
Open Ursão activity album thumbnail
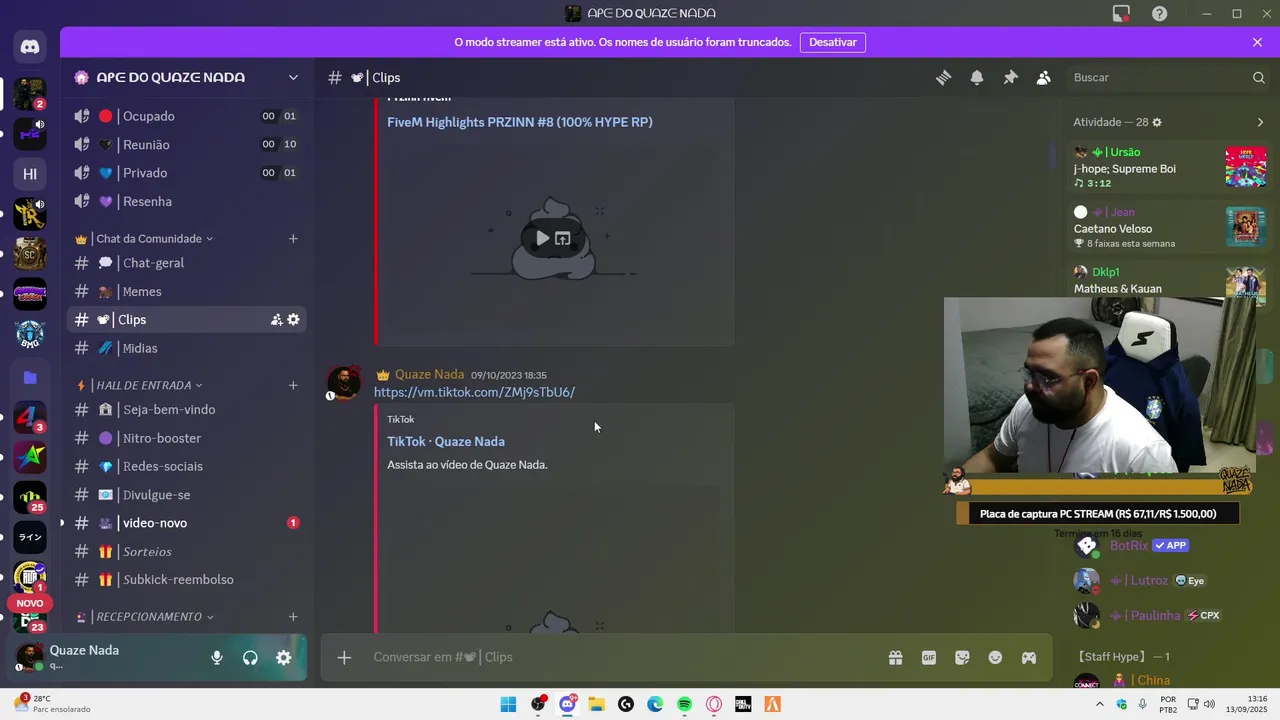[1246, 167]
